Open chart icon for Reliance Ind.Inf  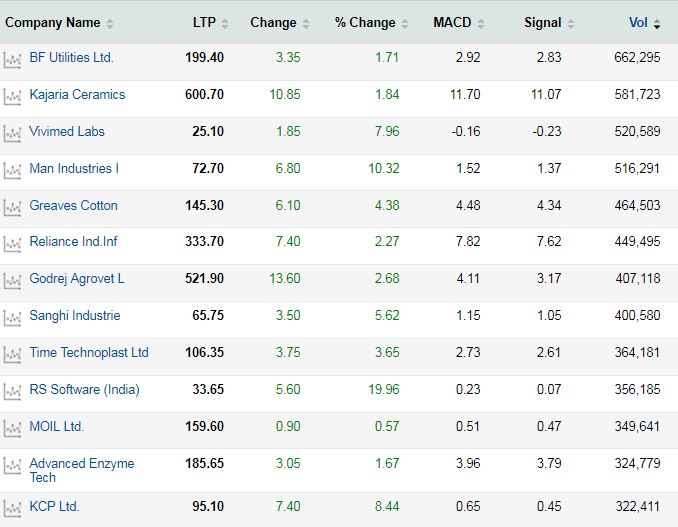coord(12,244)
